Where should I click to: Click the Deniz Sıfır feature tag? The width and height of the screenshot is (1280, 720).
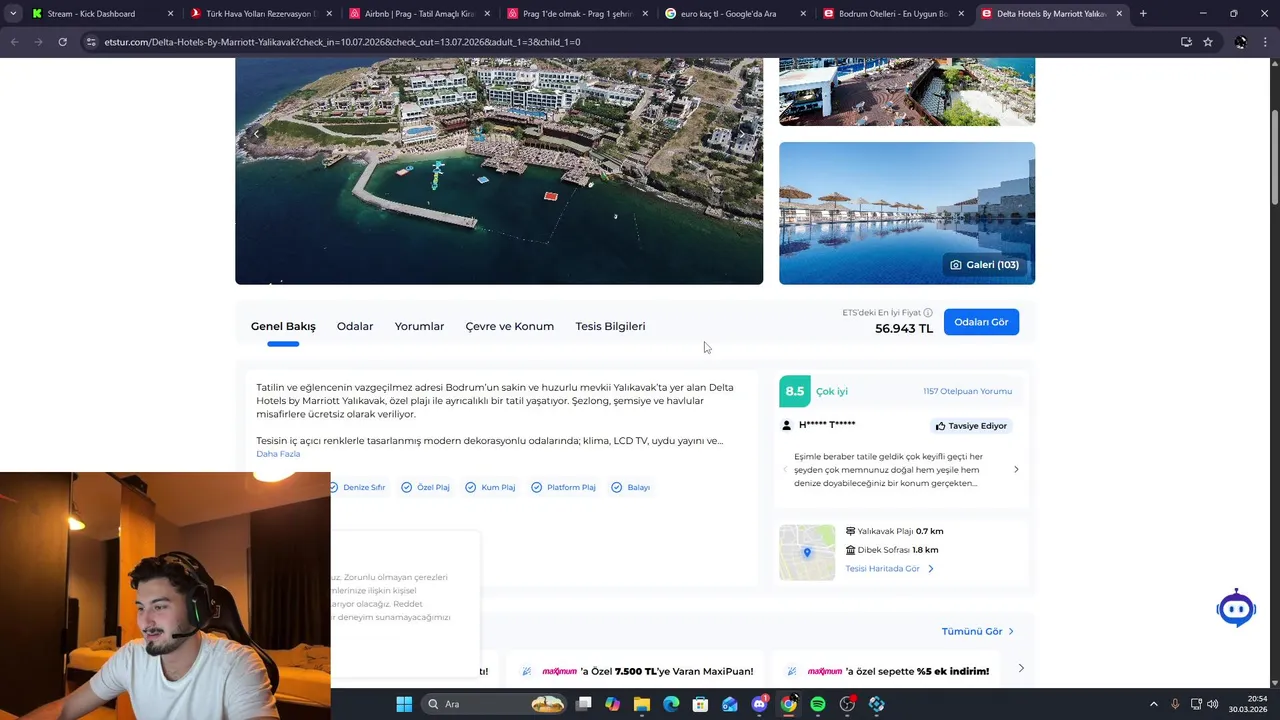tap(357, 487)
